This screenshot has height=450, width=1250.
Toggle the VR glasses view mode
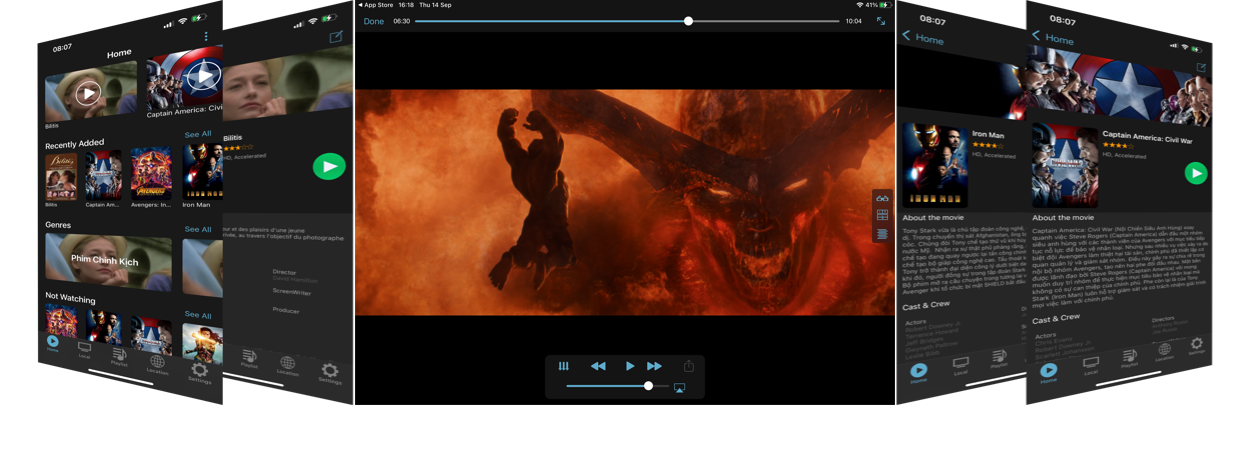tap(882, 198)
